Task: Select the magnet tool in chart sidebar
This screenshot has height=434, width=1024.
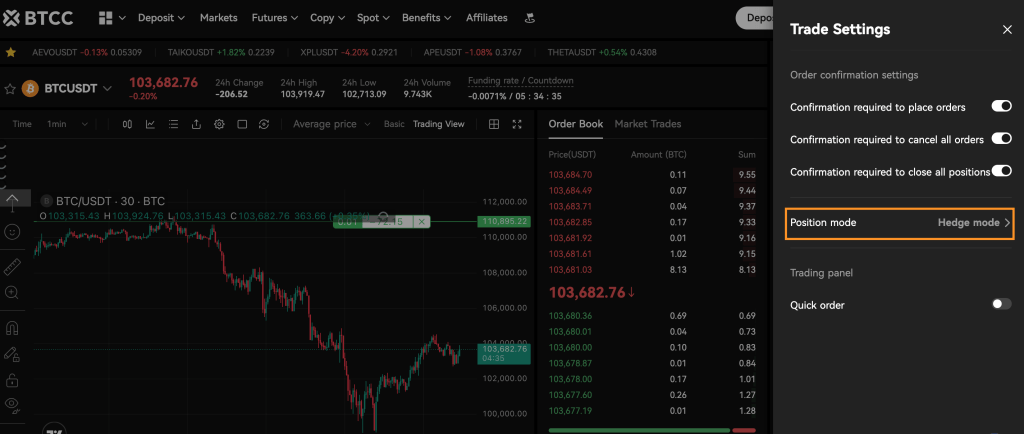Action: click(x=12, y=327)
